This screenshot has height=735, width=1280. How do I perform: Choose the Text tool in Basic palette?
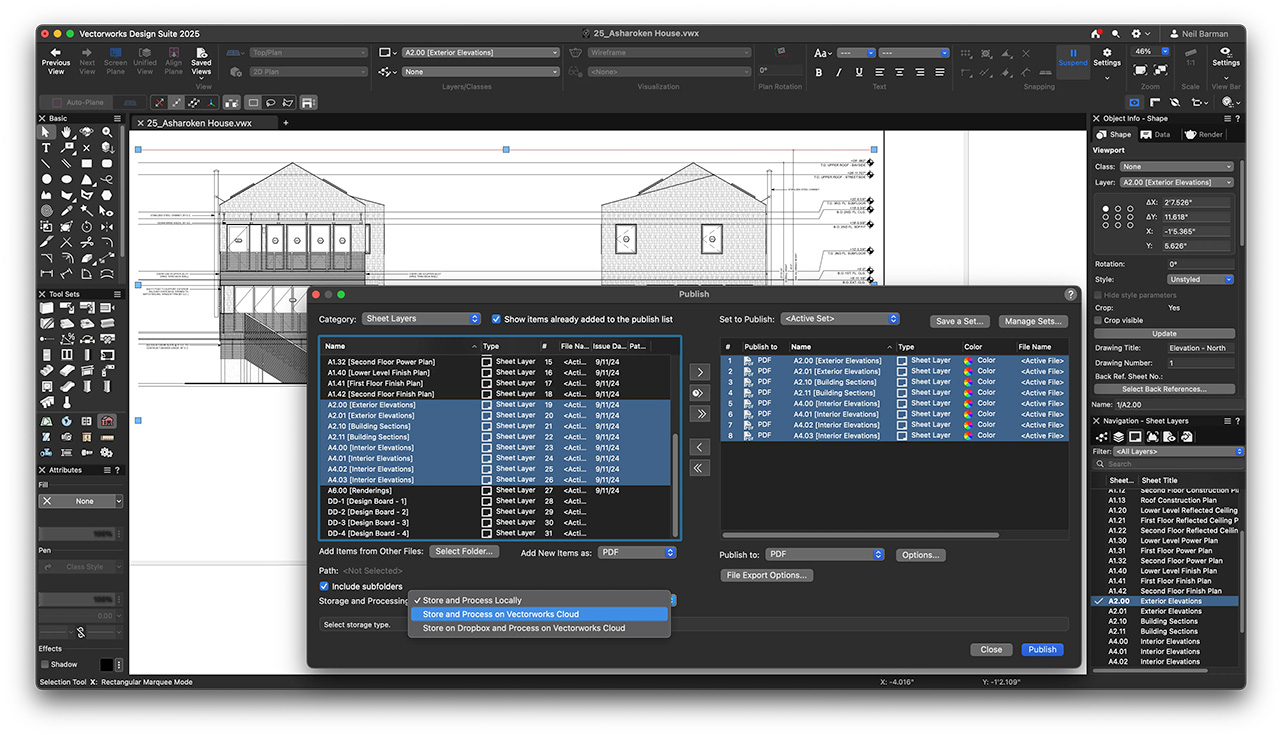(46, 148)
